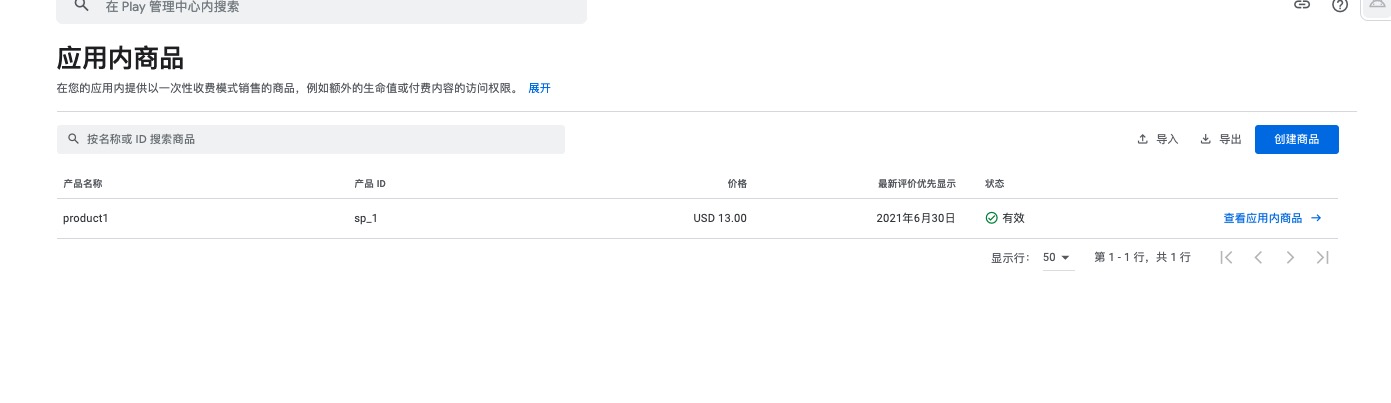
Task: Select the product1 table row
Action: [697, 218]
